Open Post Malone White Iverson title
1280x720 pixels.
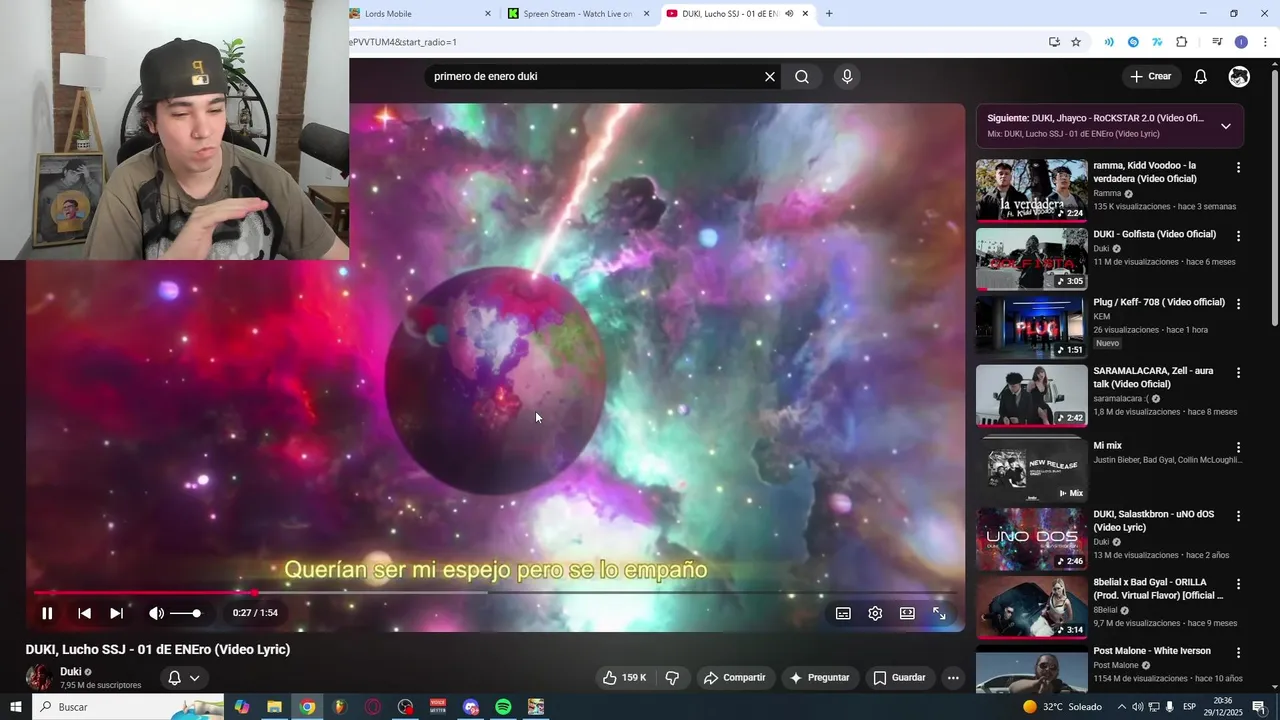[1152, 650]
